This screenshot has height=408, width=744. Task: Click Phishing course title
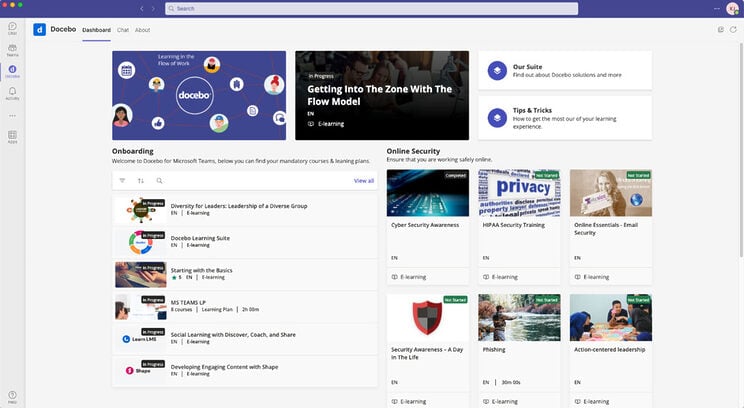tap(494, 350)
